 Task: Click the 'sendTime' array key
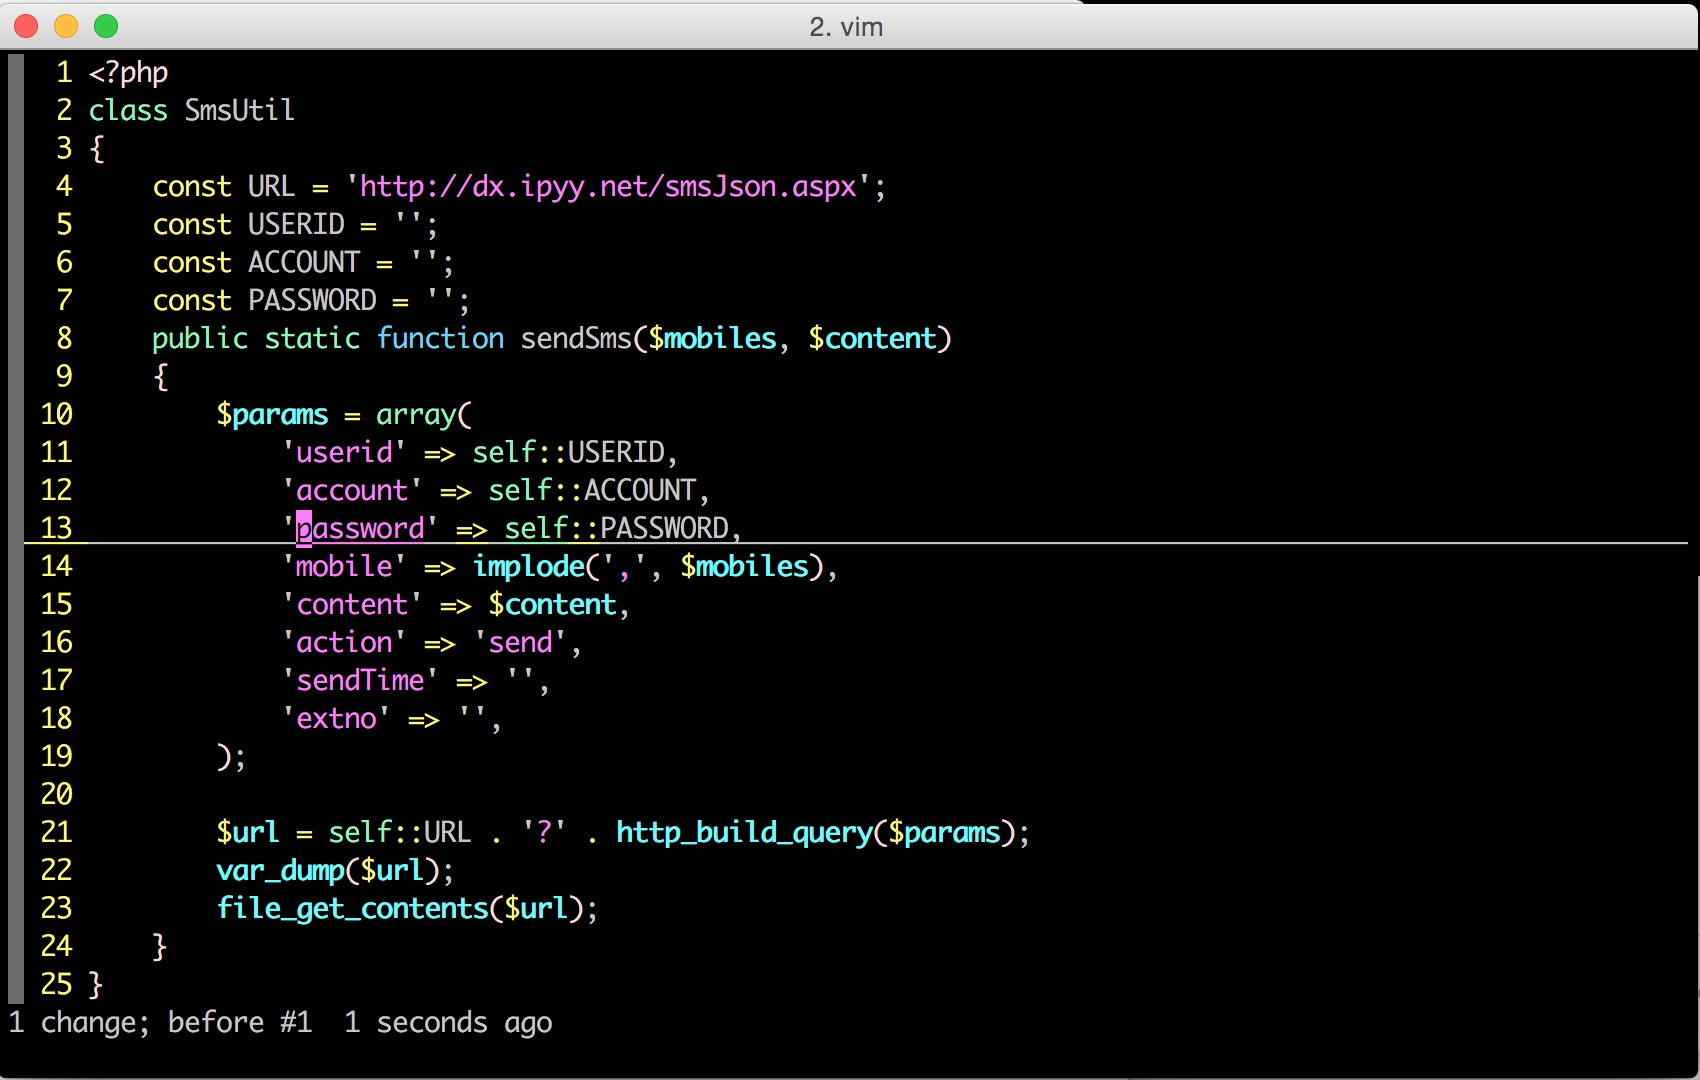360,681
